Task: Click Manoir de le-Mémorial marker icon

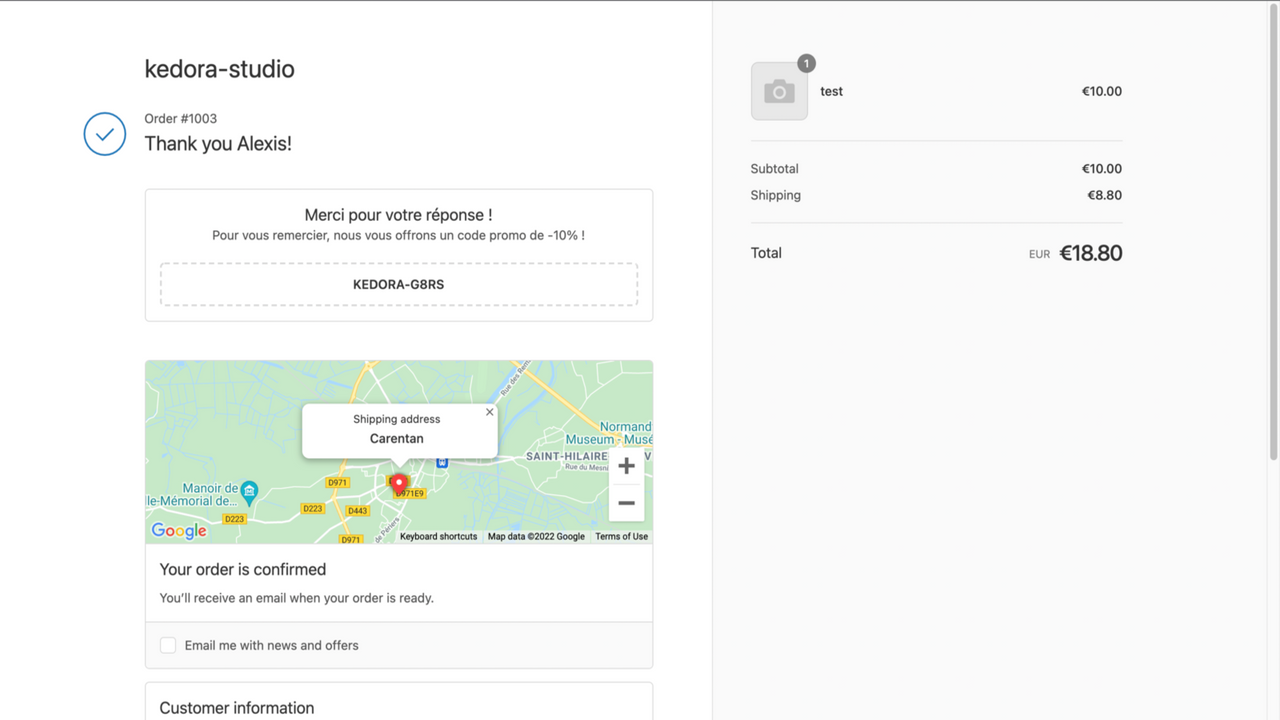Action: coord(249,491)
